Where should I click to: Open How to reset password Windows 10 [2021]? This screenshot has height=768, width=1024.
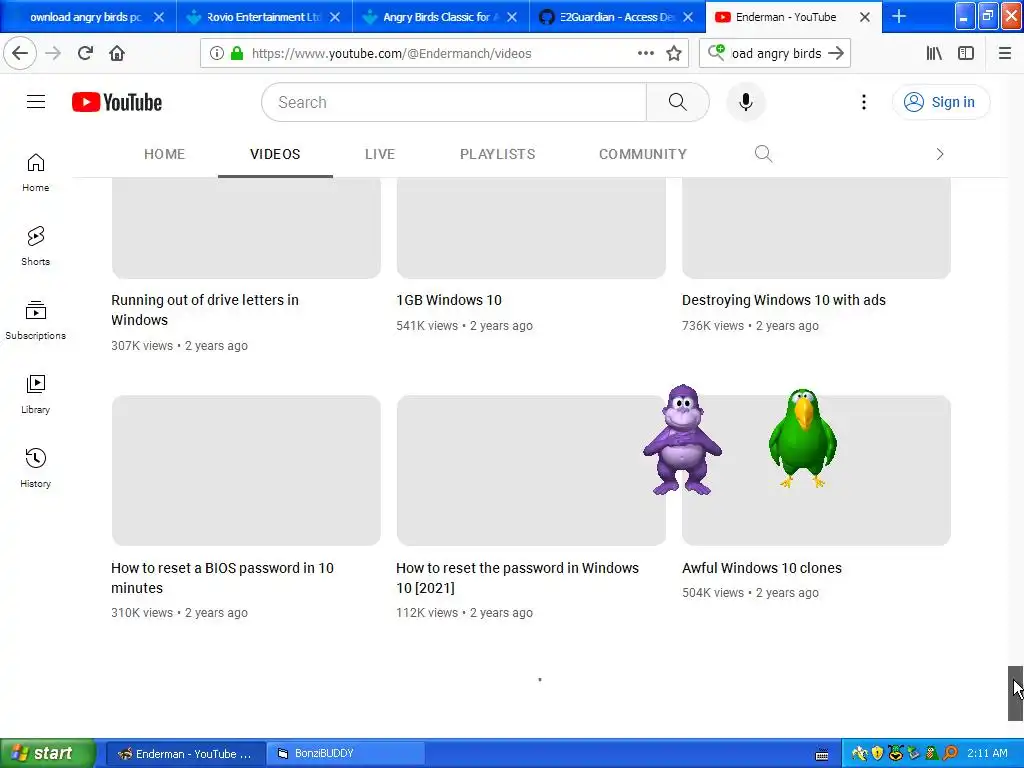coord(517,577)
